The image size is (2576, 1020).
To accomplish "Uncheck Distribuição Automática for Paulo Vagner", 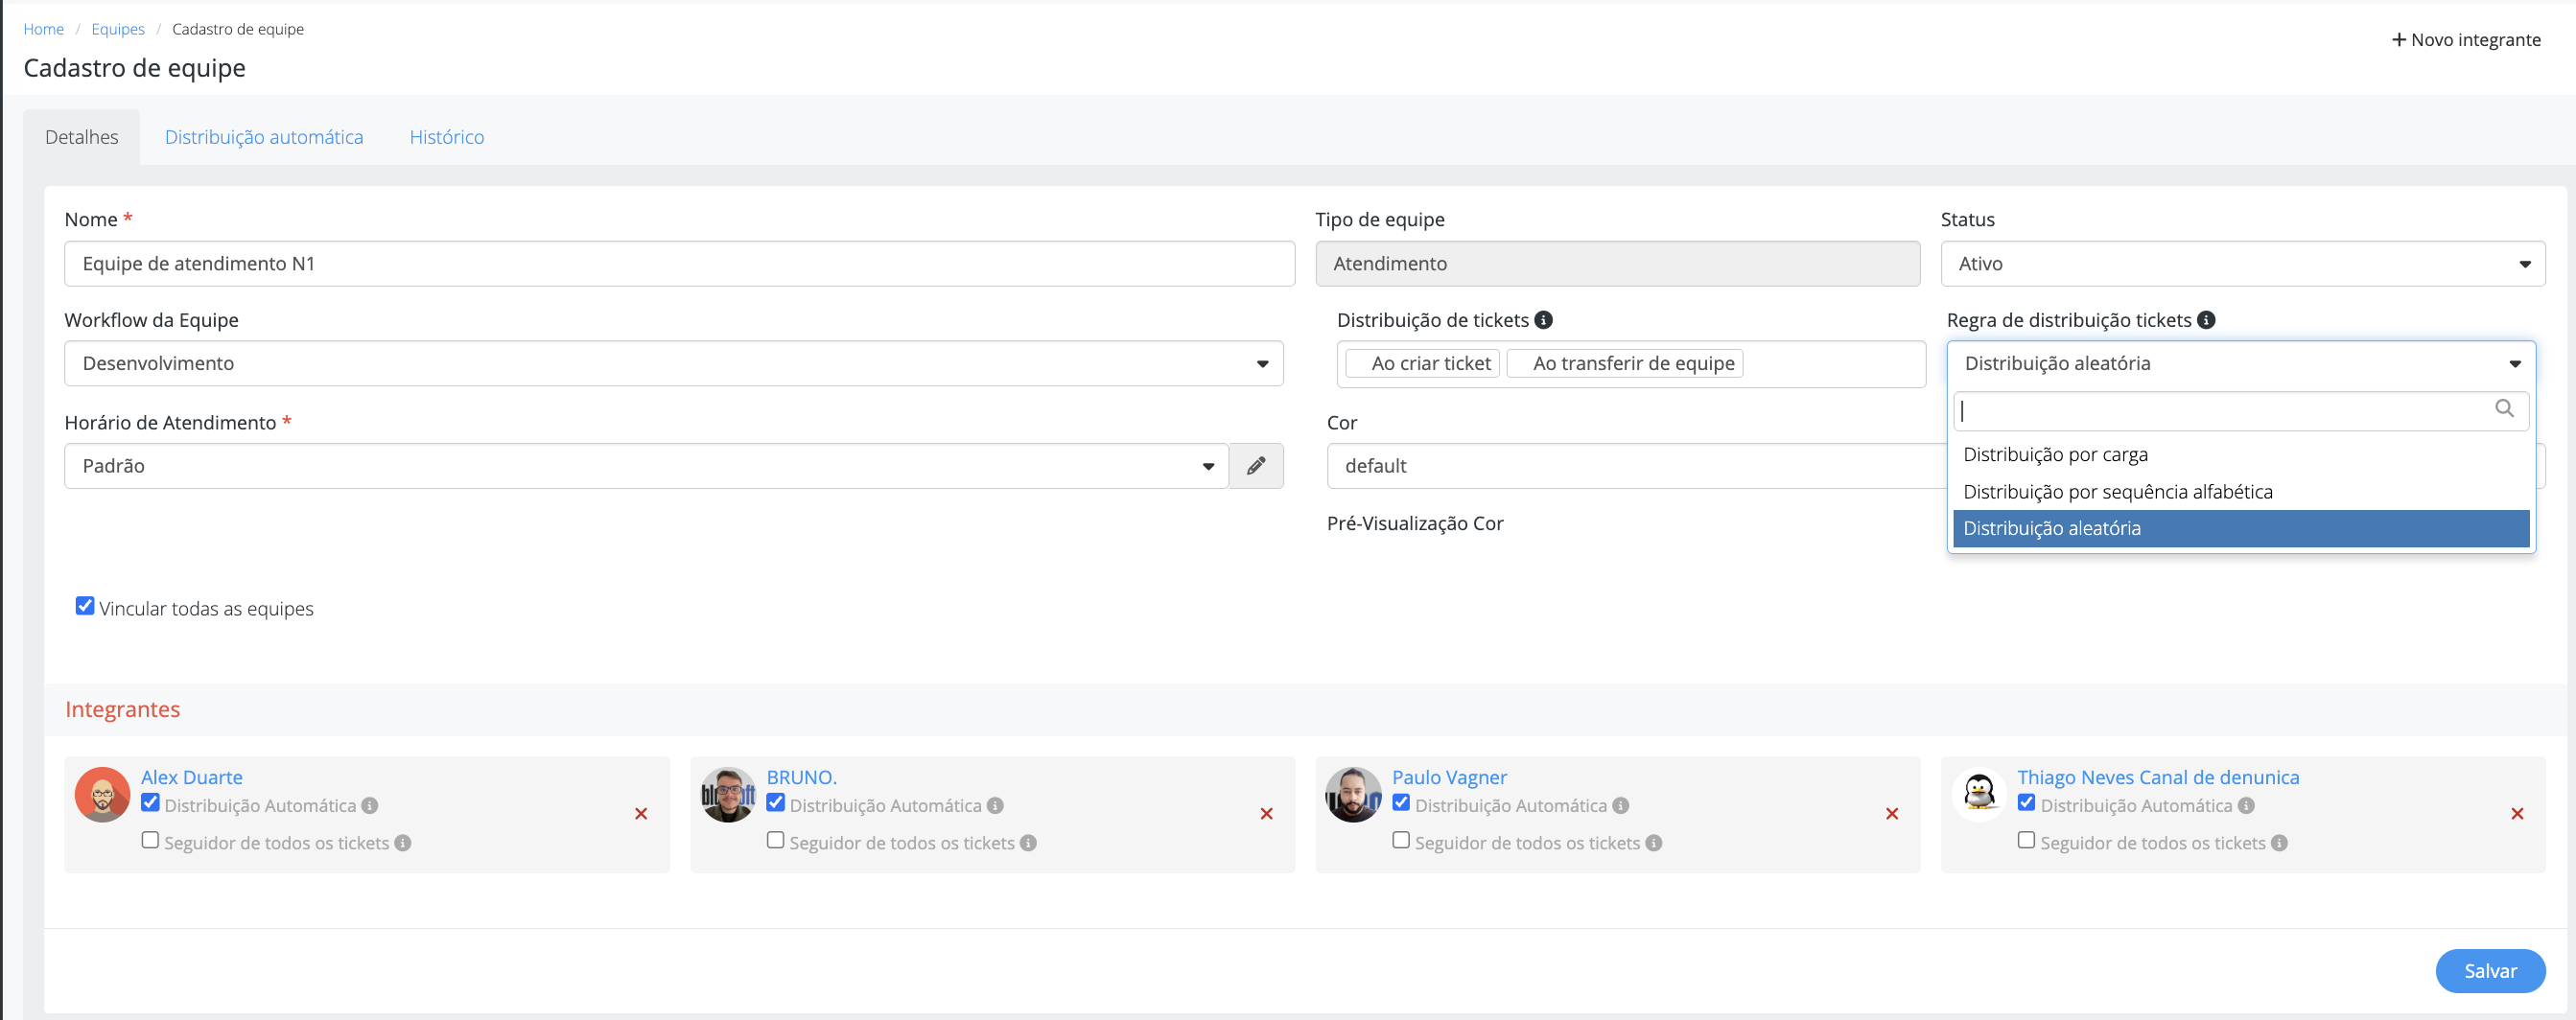I will [1401, 802].
